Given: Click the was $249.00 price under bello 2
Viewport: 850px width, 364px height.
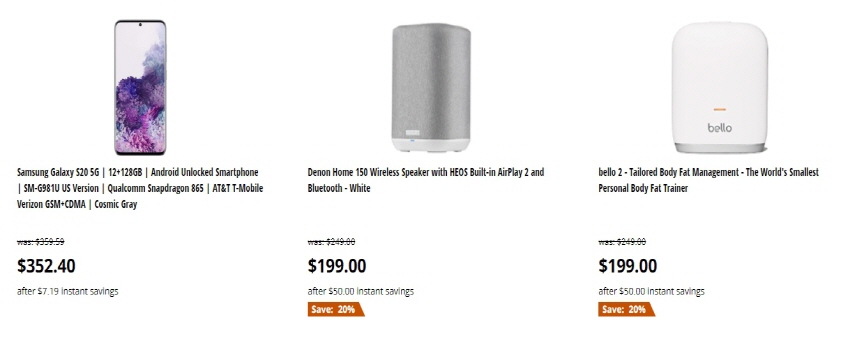Looking at the screenshot, I should pyautogui.click(x=622, y=241).
